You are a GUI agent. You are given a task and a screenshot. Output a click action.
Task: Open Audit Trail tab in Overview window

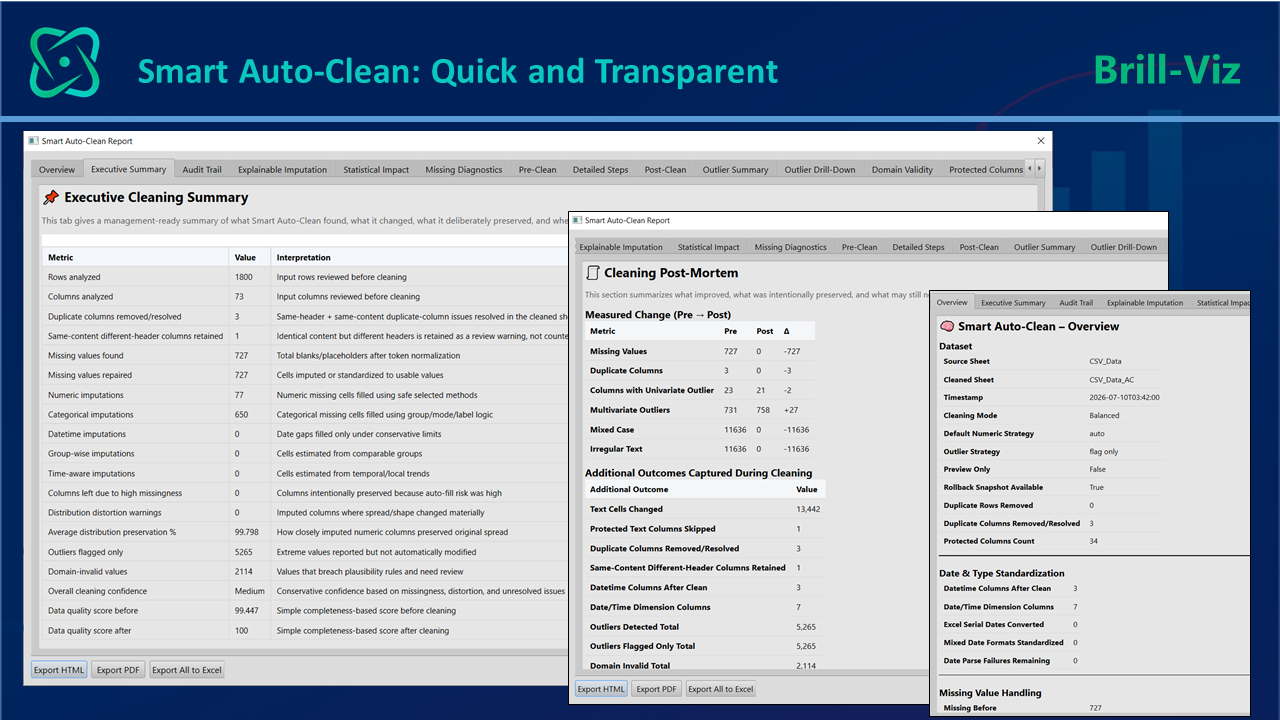coord(1076,302)
